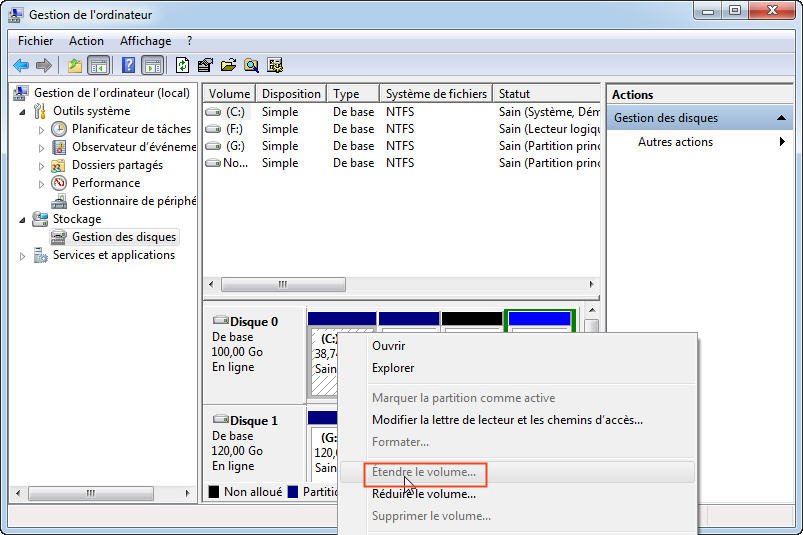This screenshot has width=803, height=535.
Task: Open Autres actions submenu arrow
Action: (x=782, y=142)
